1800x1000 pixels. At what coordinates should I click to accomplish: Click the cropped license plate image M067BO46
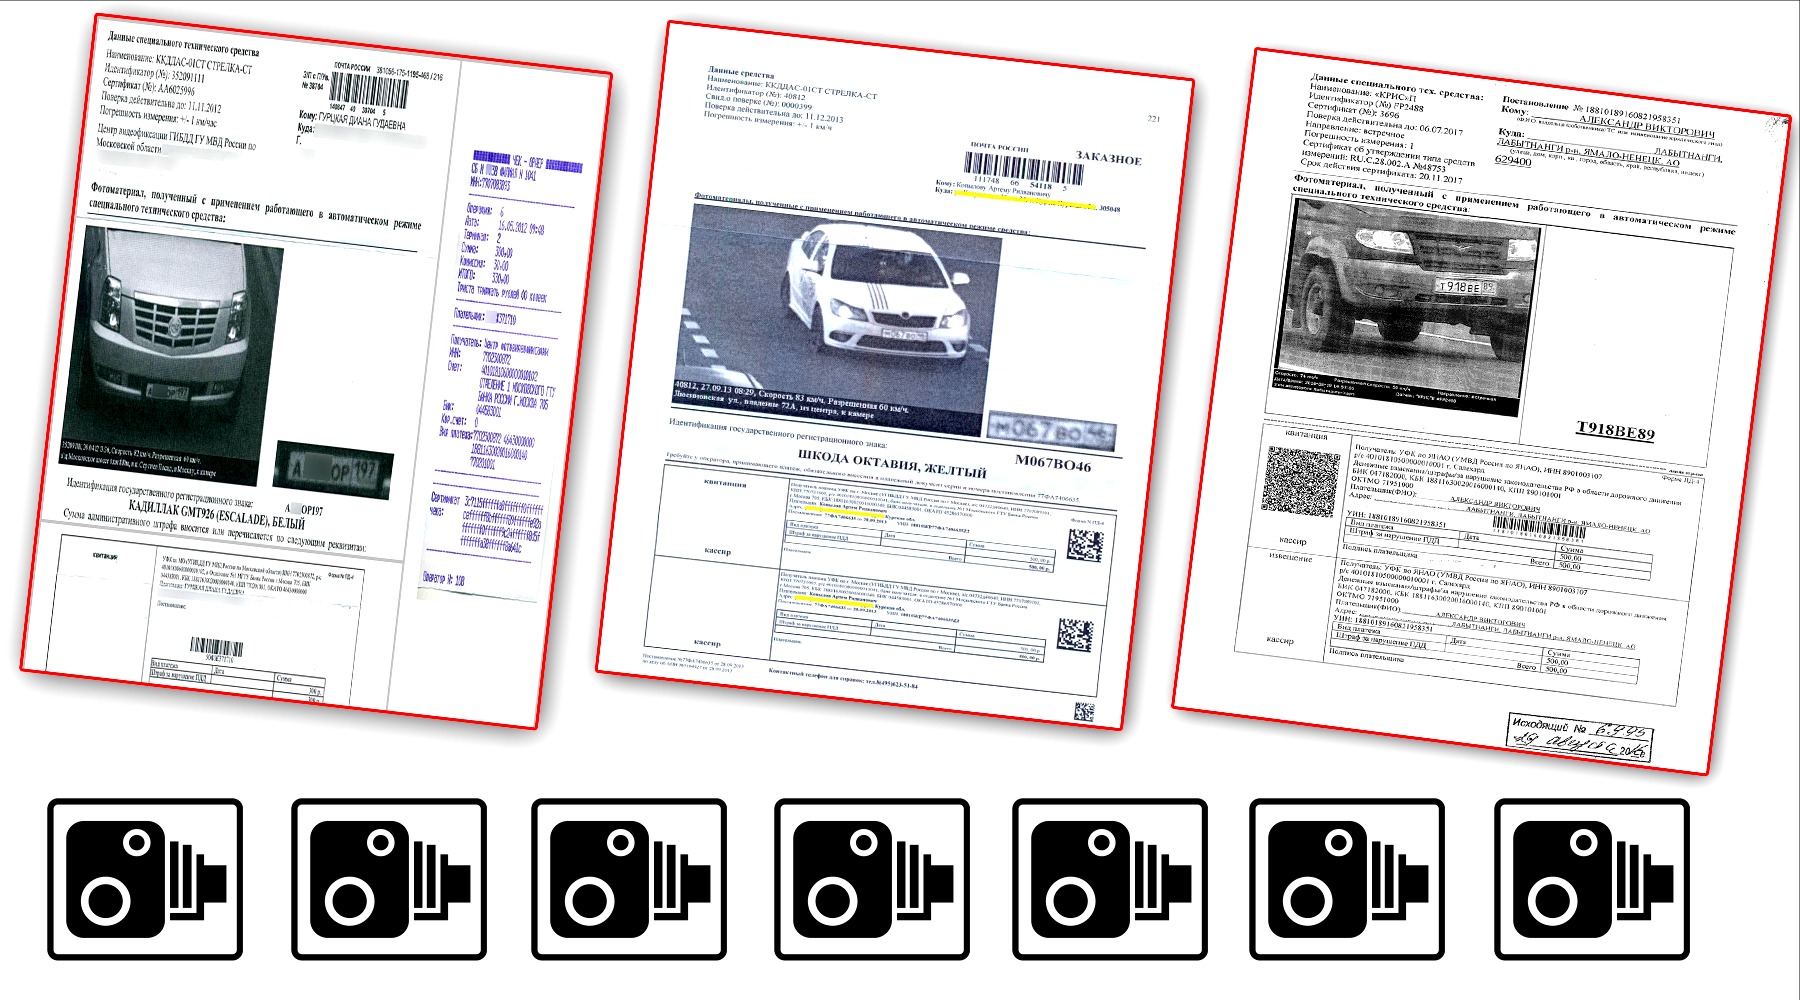tap(1050, 431)
